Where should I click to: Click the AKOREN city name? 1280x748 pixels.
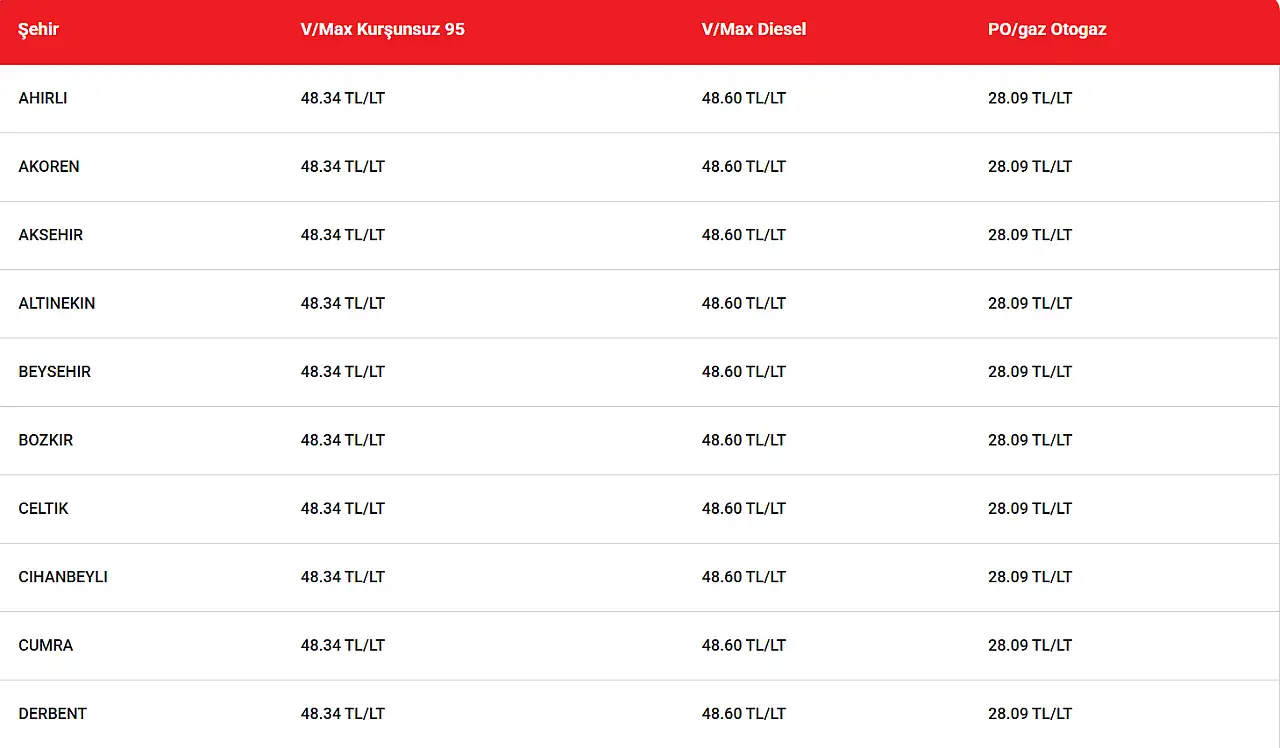coord(49,167)
